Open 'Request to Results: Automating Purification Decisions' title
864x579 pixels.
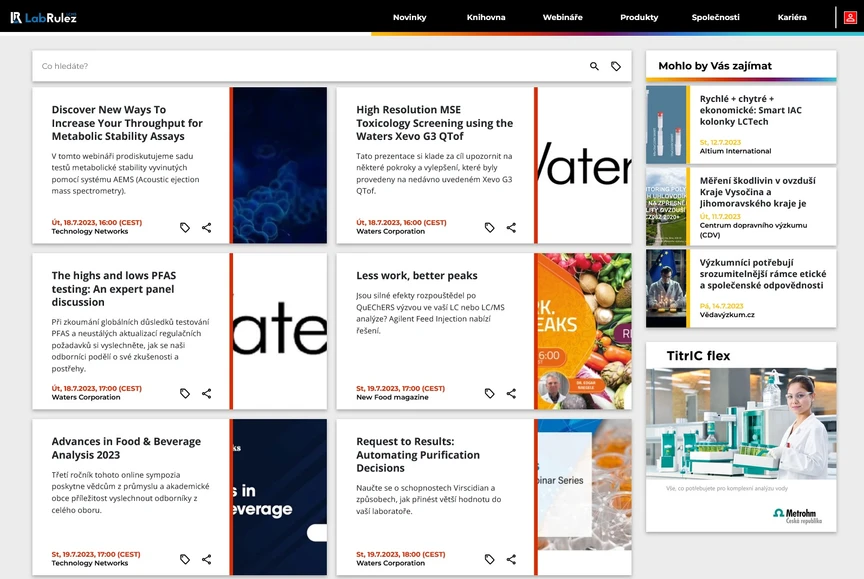pyautogui.click(x=418, y=454)
